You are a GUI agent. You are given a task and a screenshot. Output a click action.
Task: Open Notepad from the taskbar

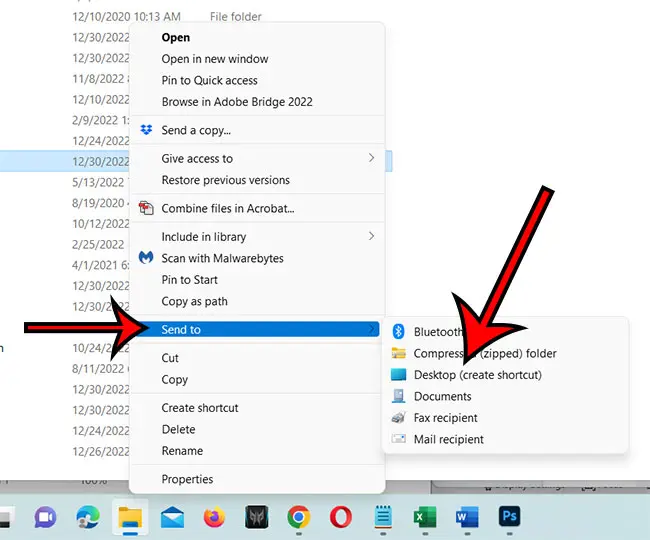(382, 517)
